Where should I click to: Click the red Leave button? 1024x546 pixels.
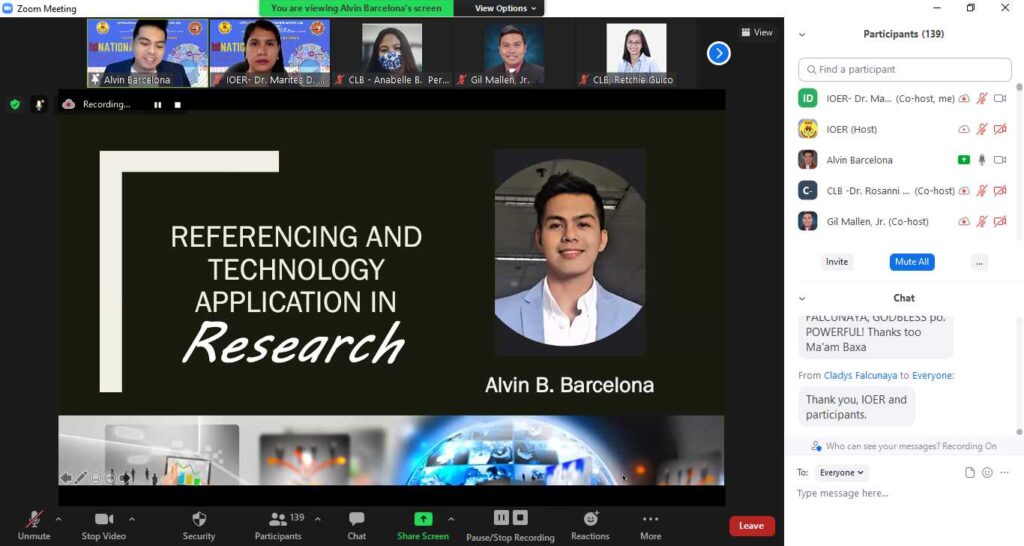point(751,526)
